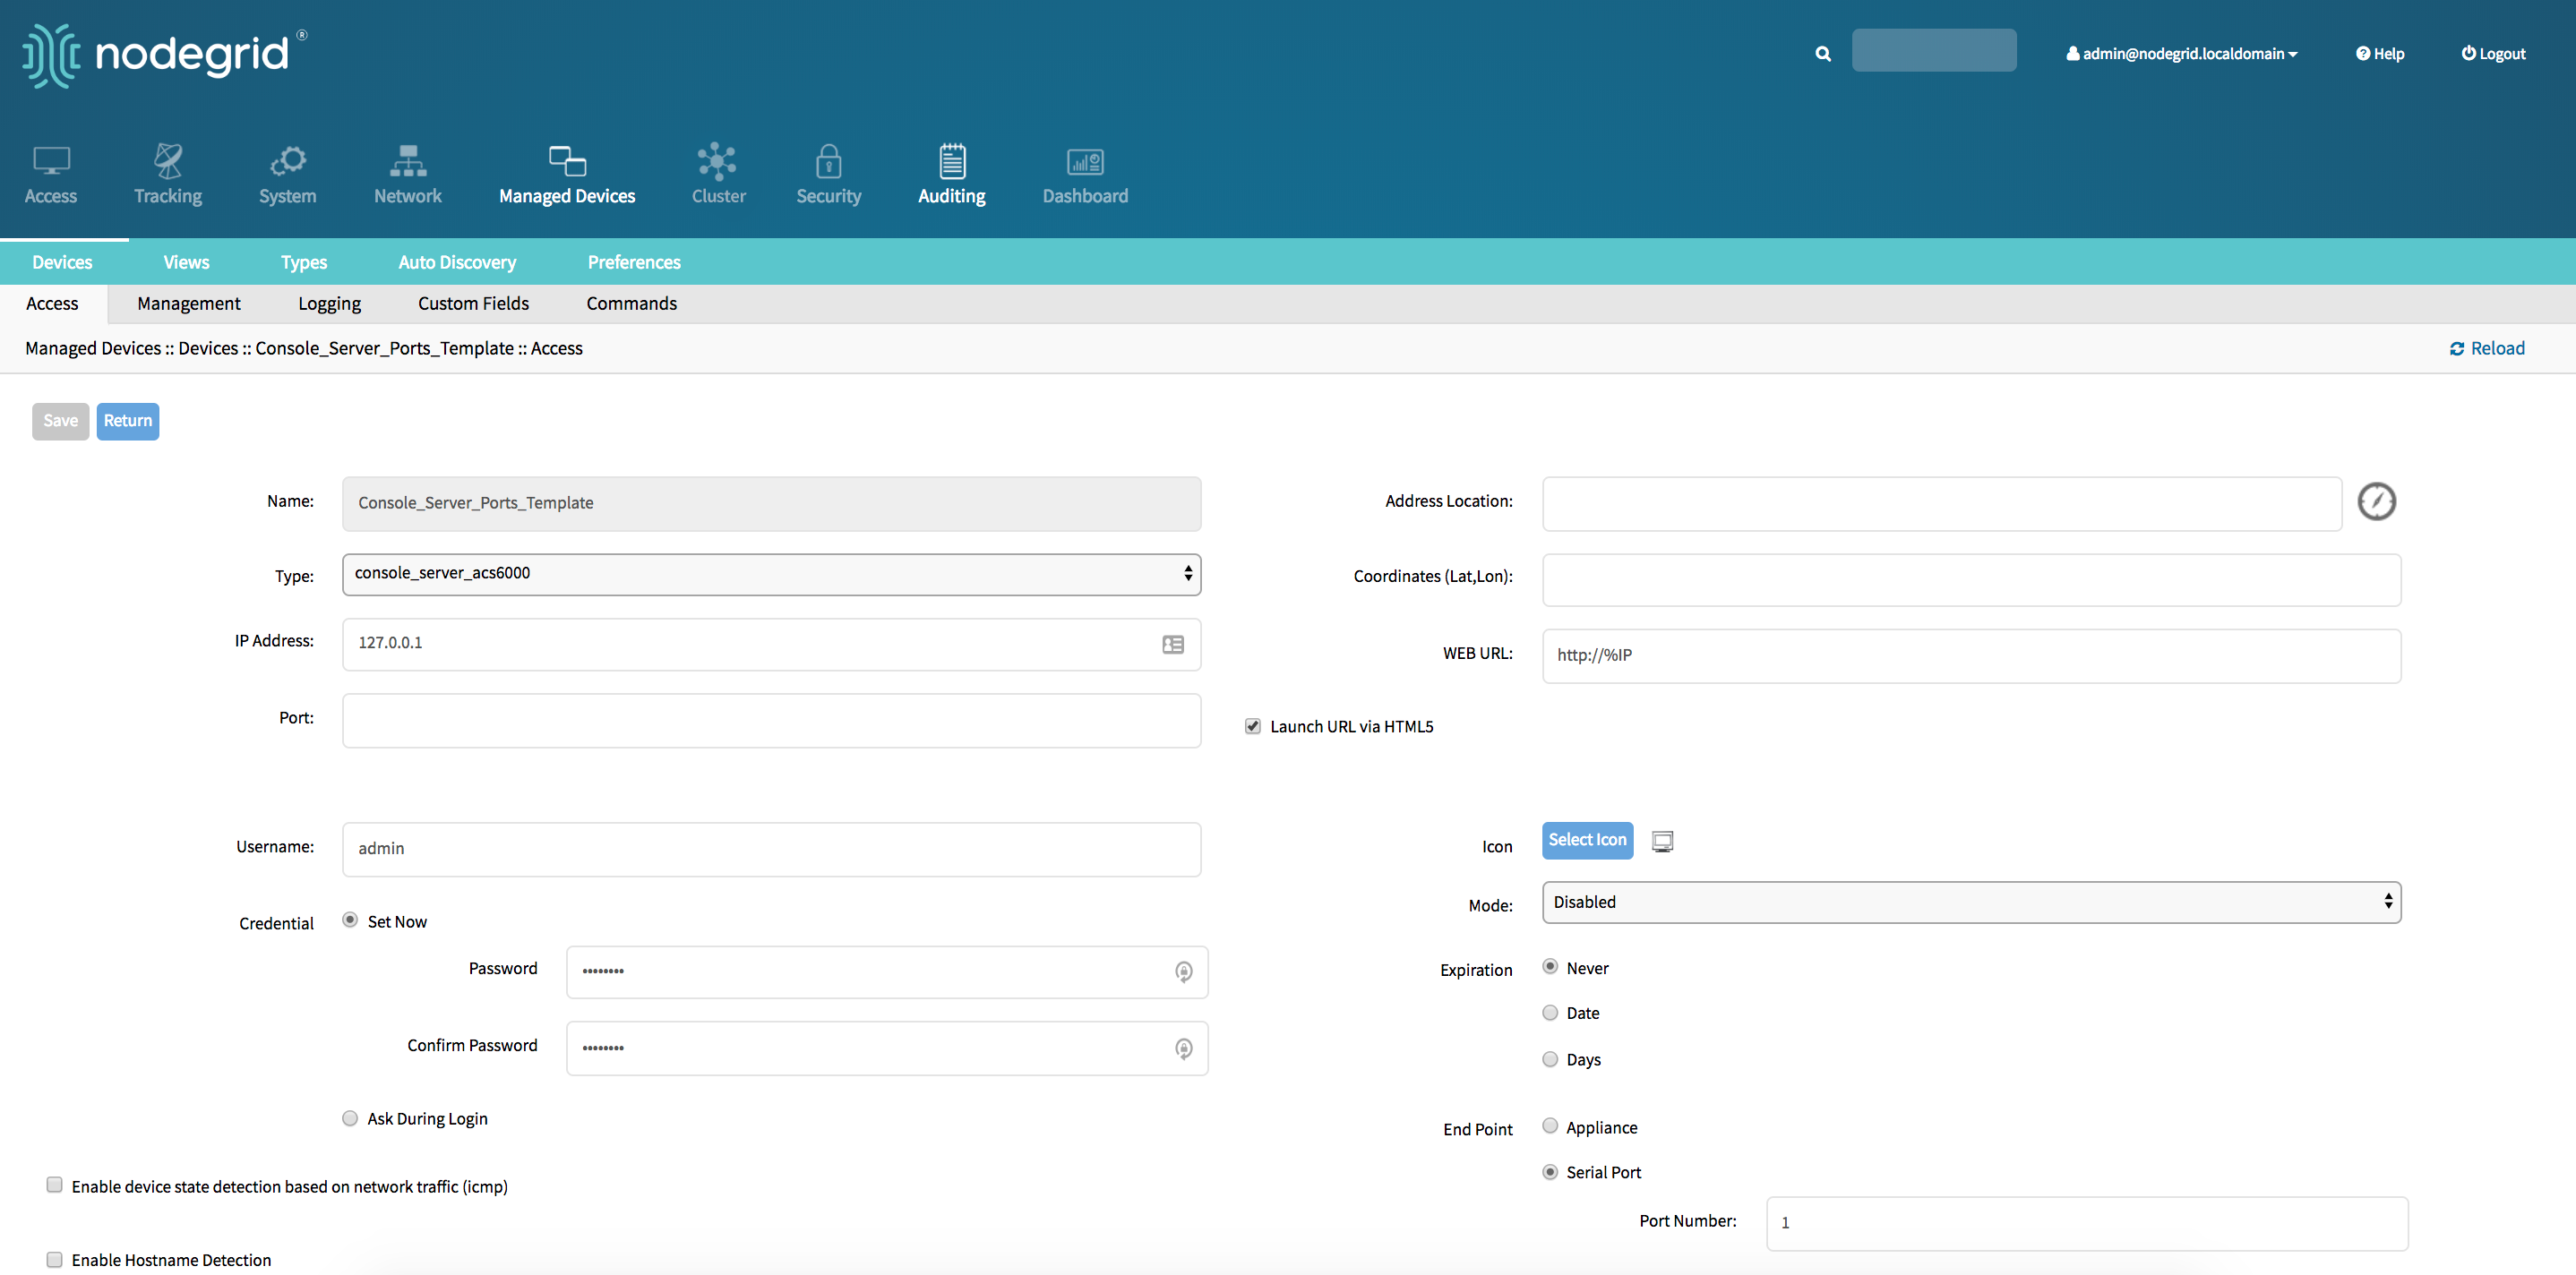Click the Username field containing admin
This screenshot has height=1275, width=2576.
(x=771, y=849)
